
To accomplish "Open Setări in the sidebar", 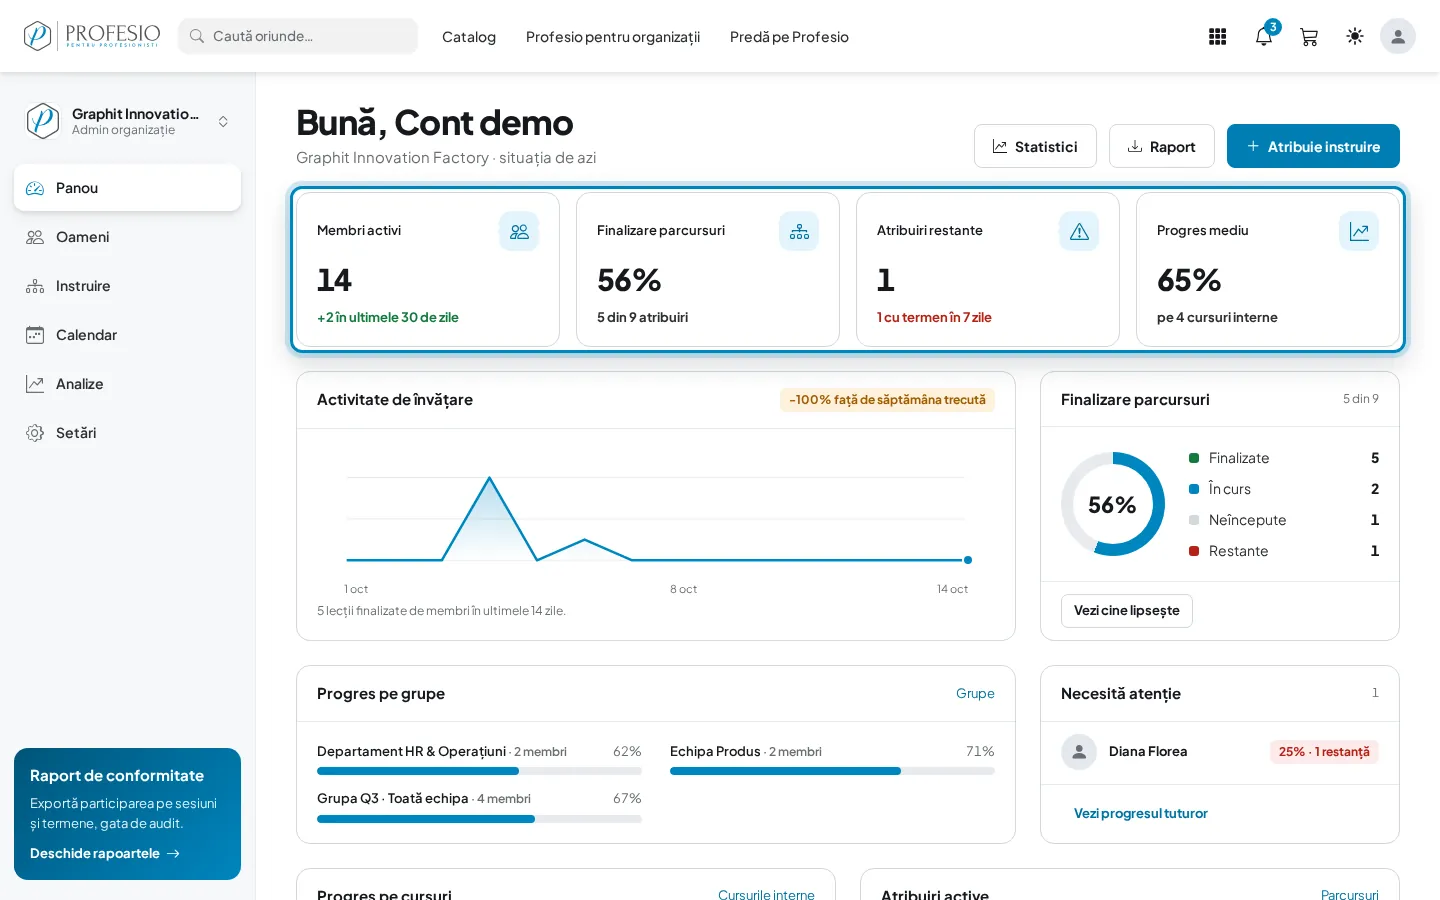I will (127, 433).
